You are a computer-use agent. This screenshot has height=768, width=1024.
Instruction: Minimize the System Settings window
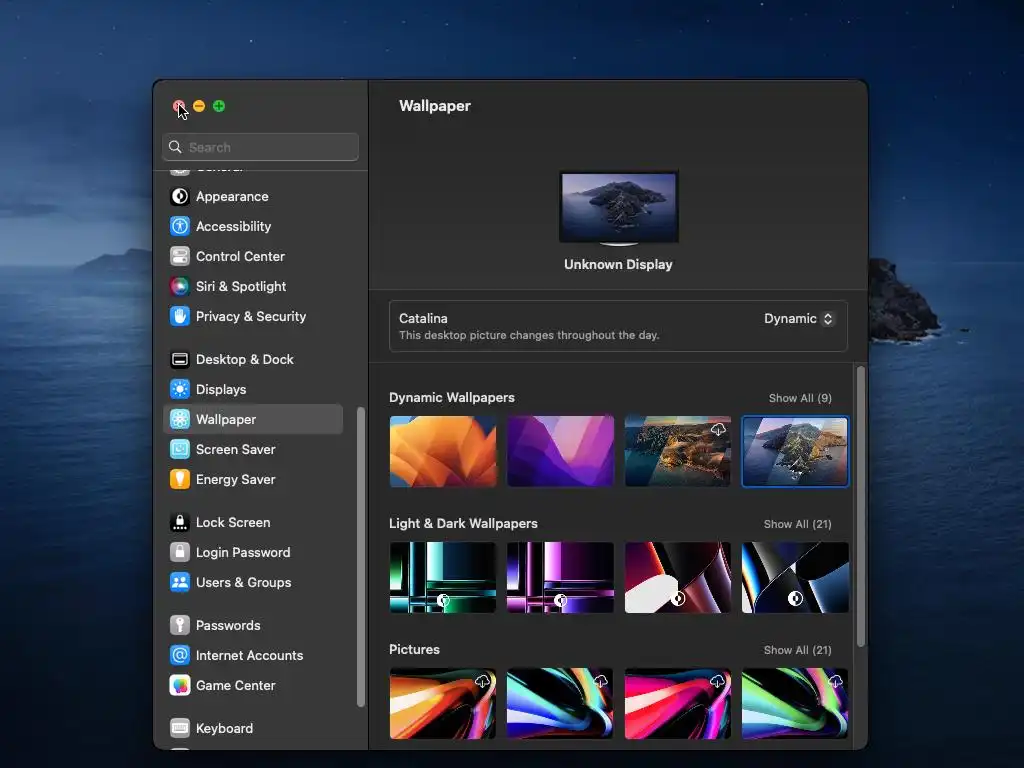pos(199,106)
